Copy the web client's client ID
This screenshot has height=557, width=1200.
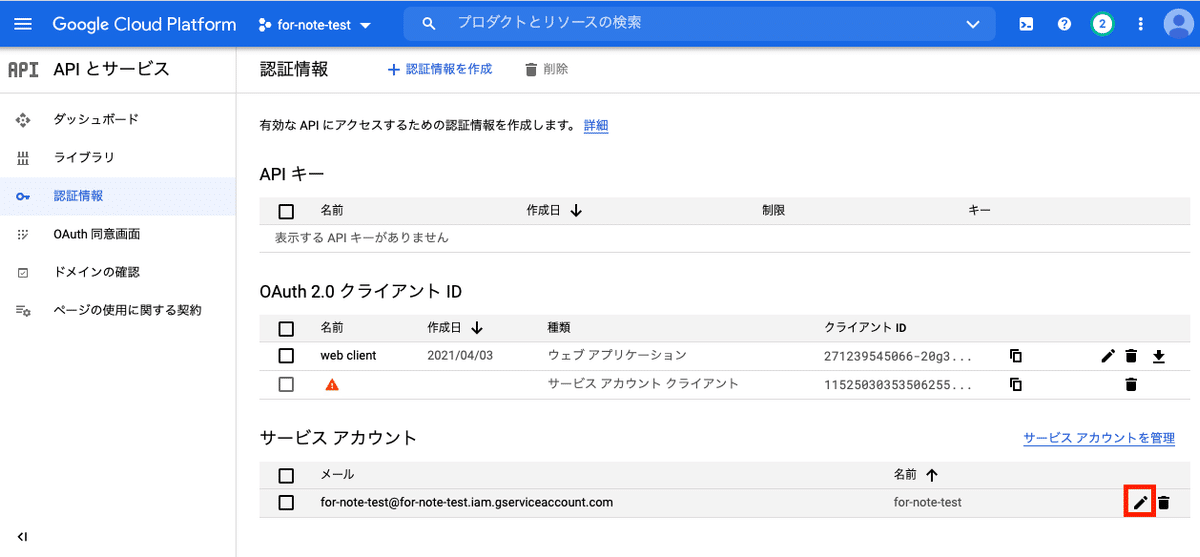[1016, 355]
